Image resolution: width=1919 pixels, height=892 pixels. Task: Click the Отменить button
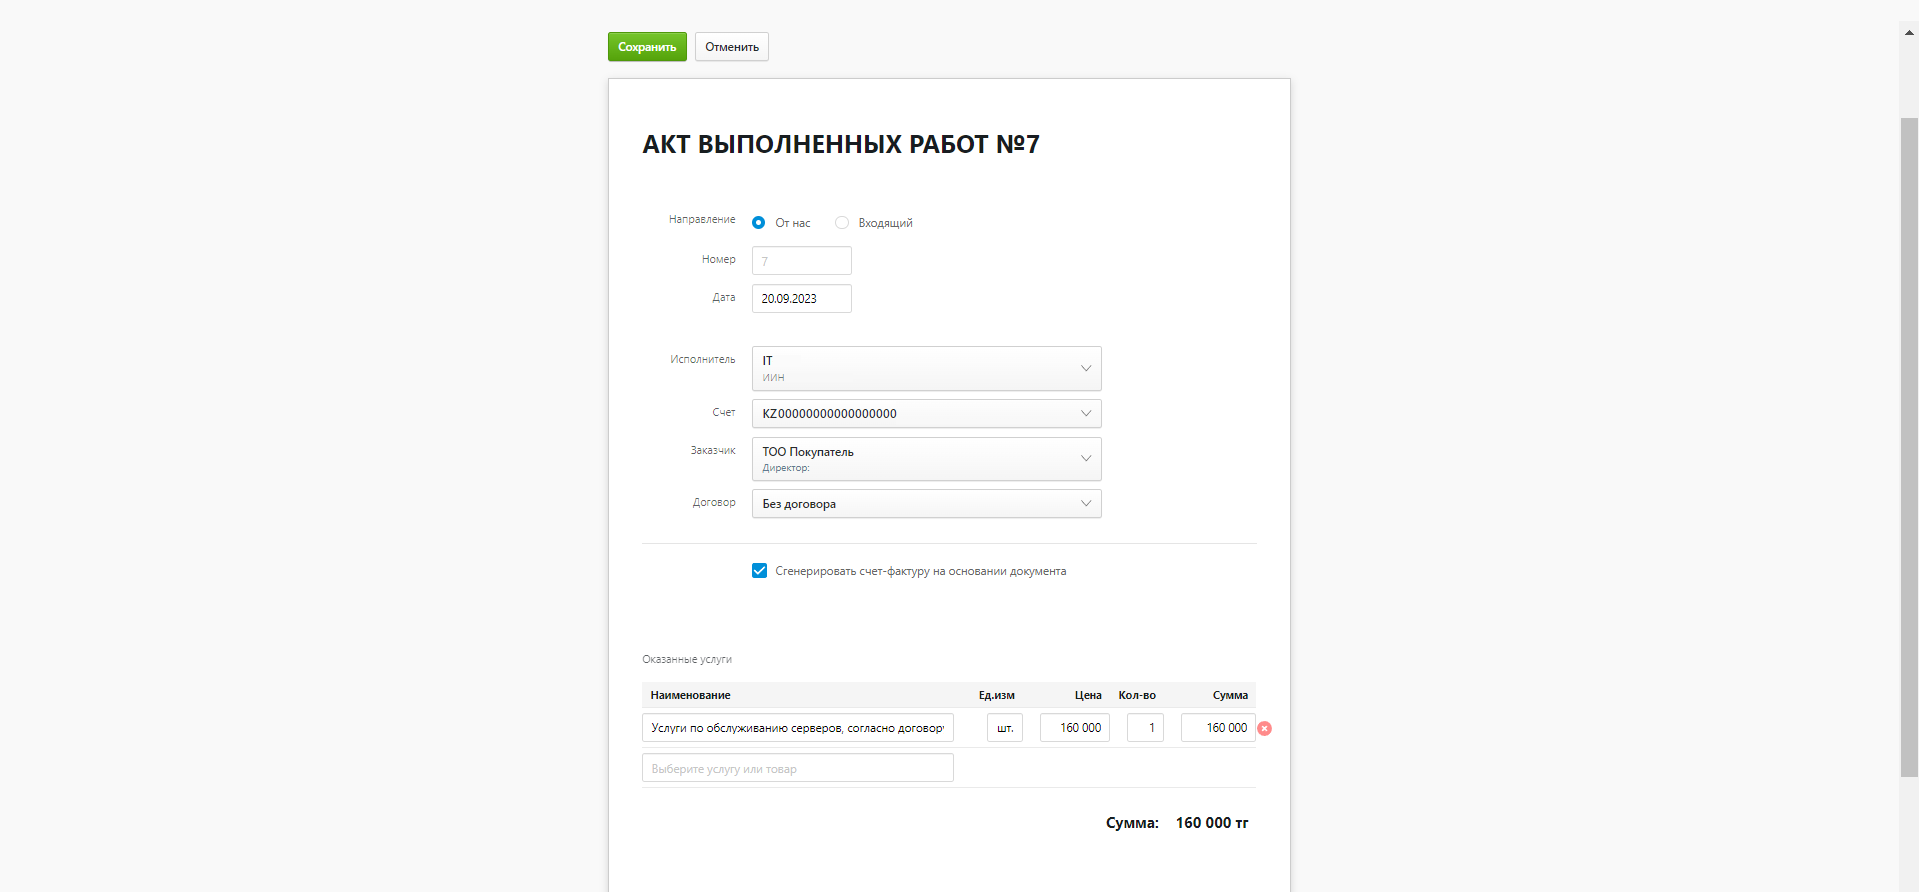pyautogui.click(x=732, y=47)
